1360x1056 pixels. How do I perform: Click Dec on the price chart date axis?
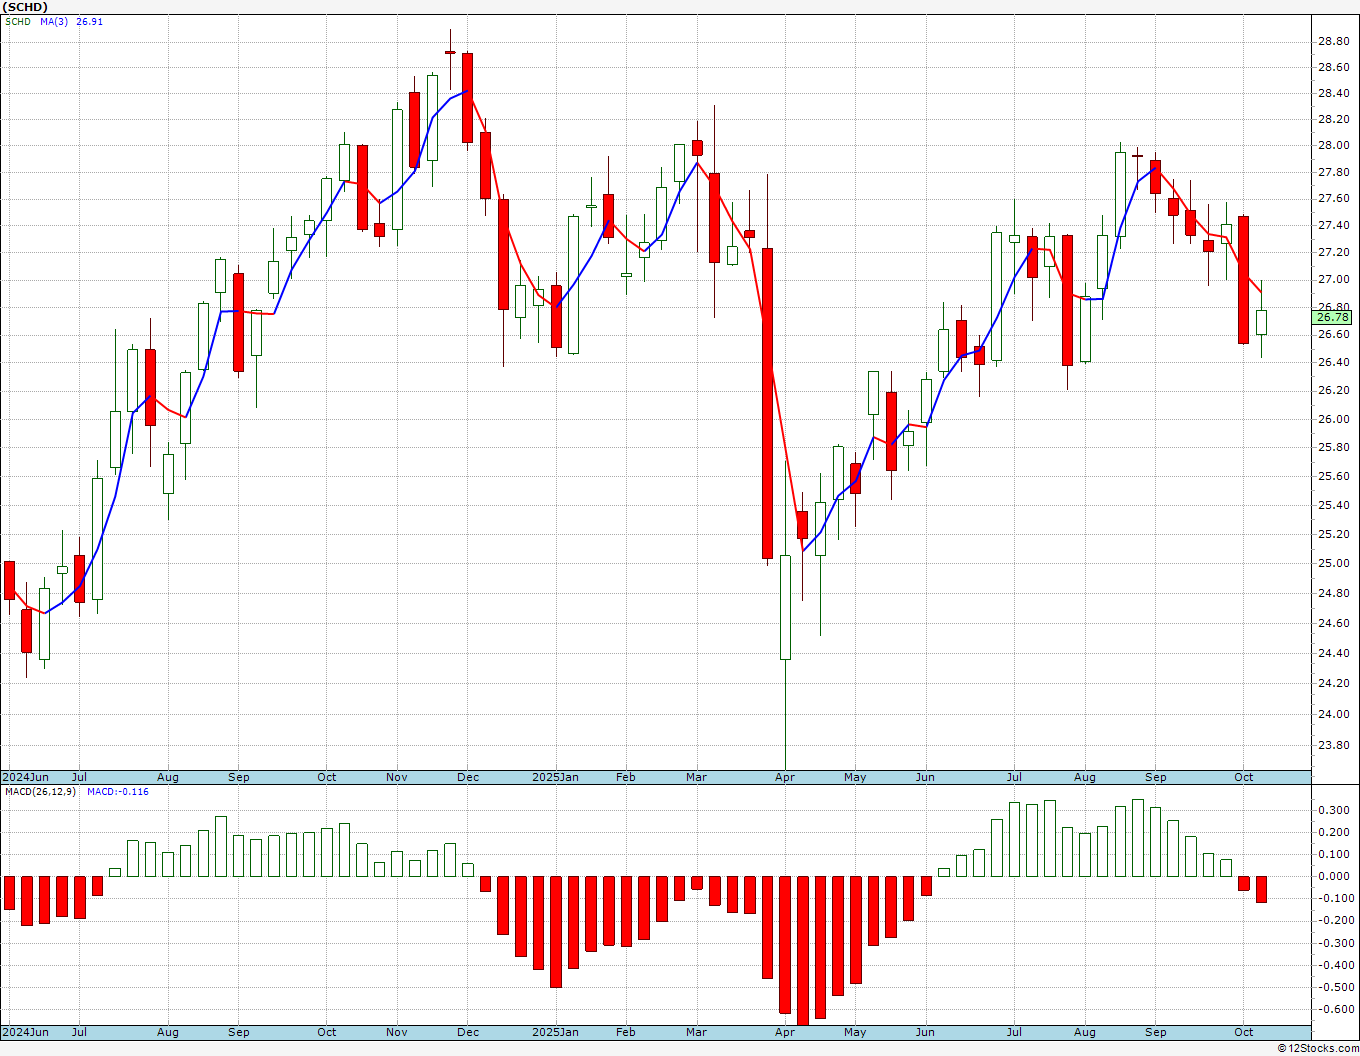[x=468, y=777]
